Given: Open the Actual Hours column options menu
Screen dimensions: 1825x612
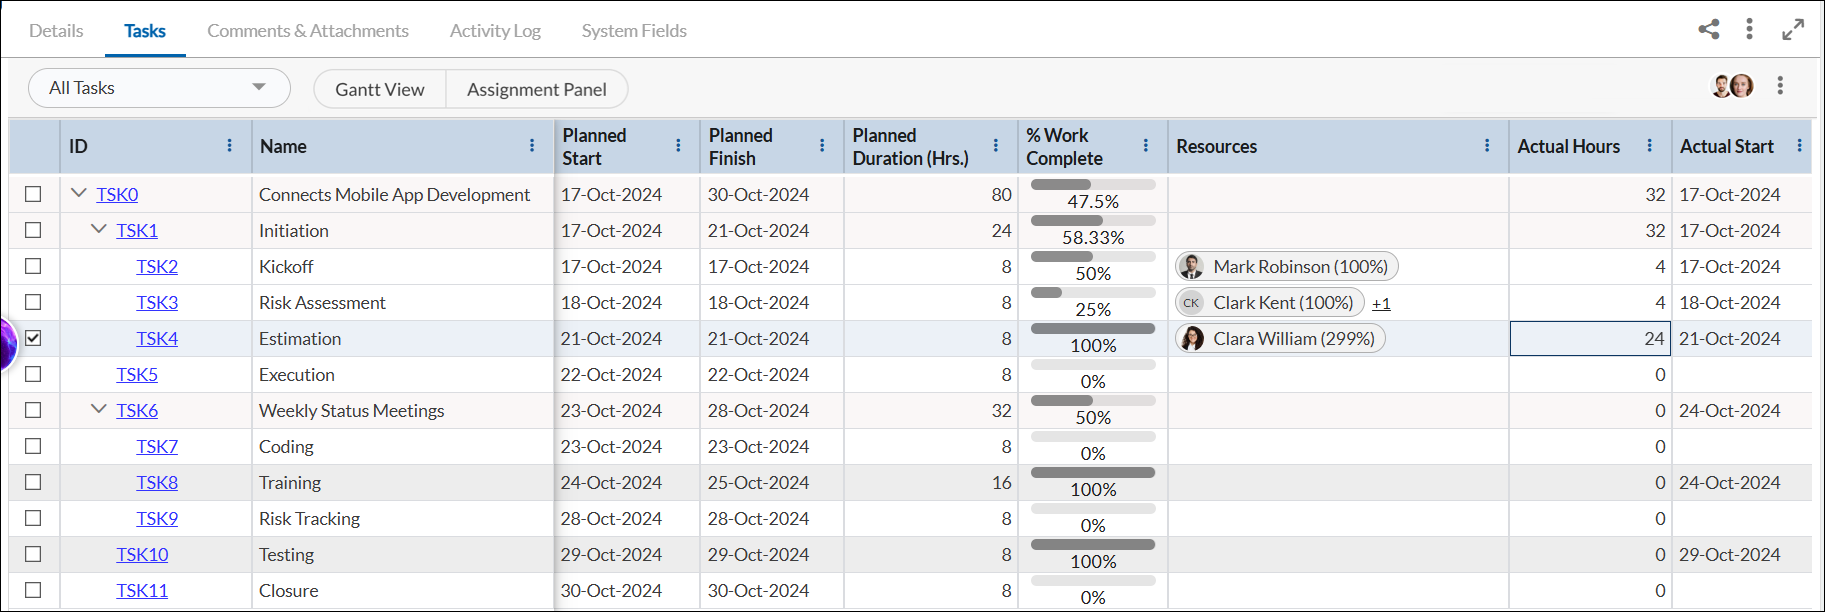Looking at the screenshot, I should click(1649, 146).
